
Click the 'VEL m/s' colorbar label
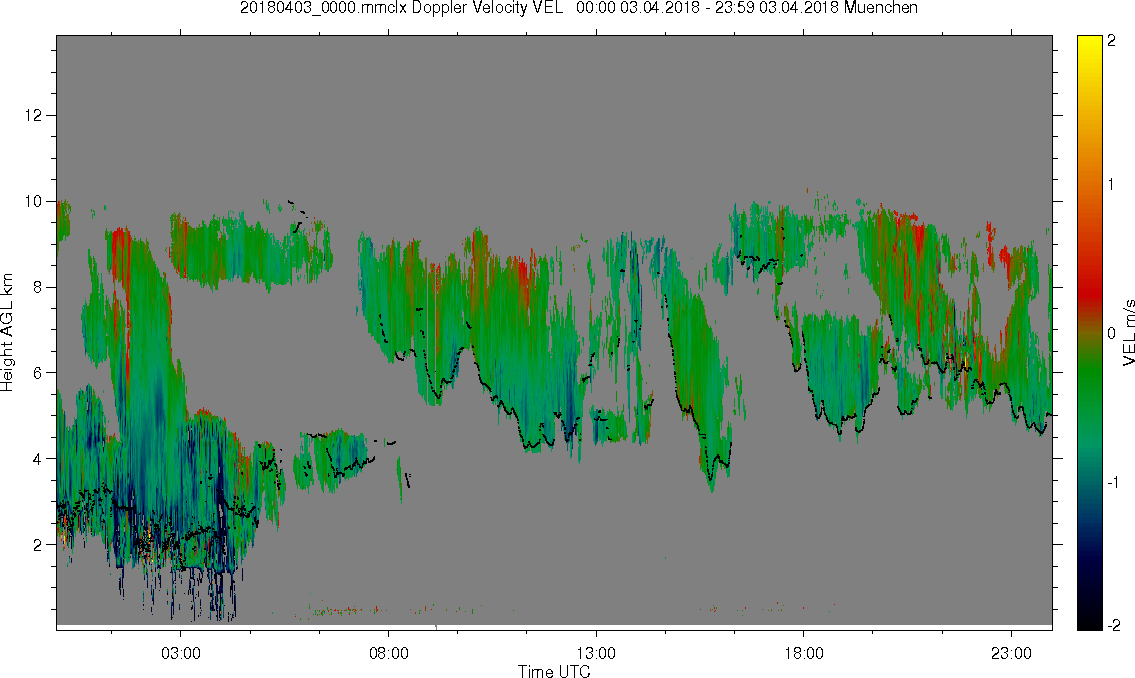click(x=1128, y=333)
